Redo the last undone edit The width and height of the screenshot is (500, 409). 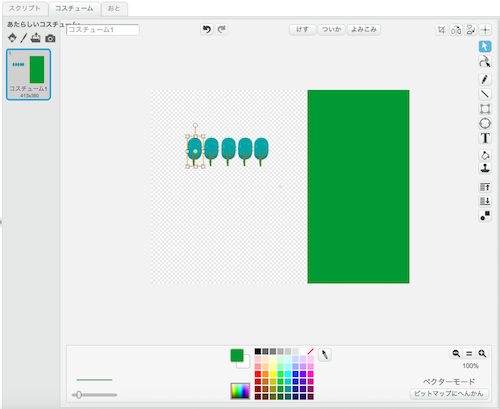point(222,29)
